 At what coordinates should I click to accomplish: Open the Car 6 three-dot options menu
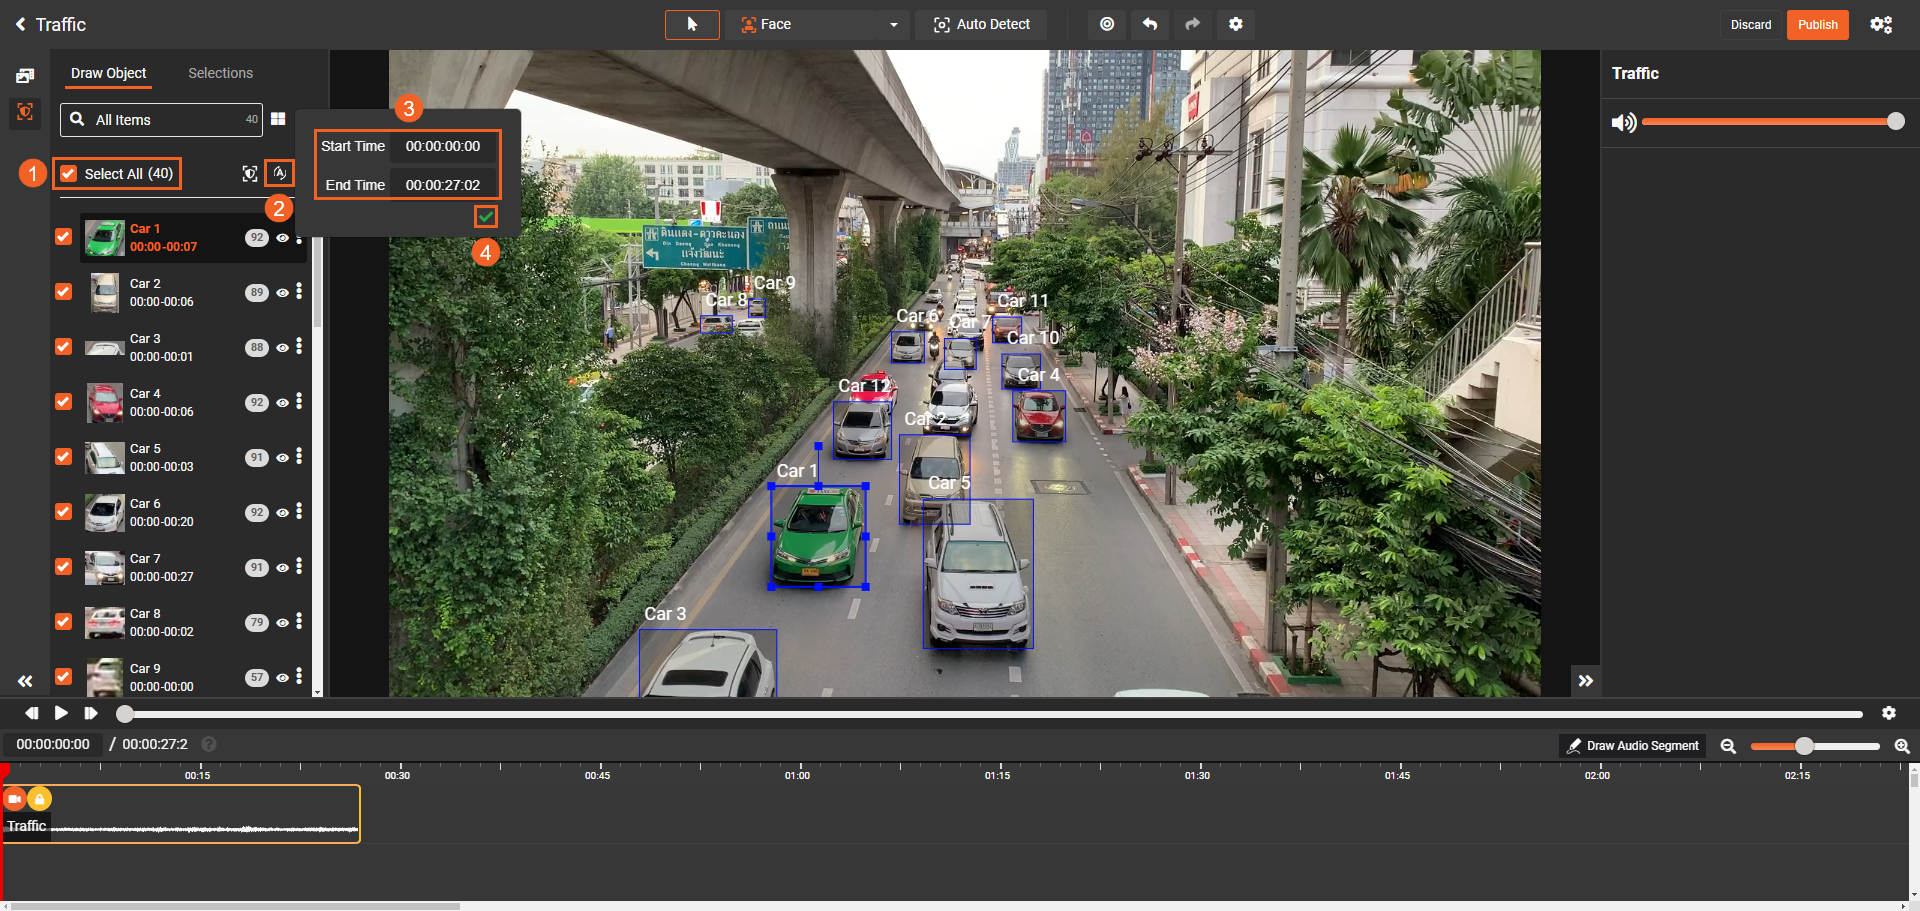click(299, 512)
